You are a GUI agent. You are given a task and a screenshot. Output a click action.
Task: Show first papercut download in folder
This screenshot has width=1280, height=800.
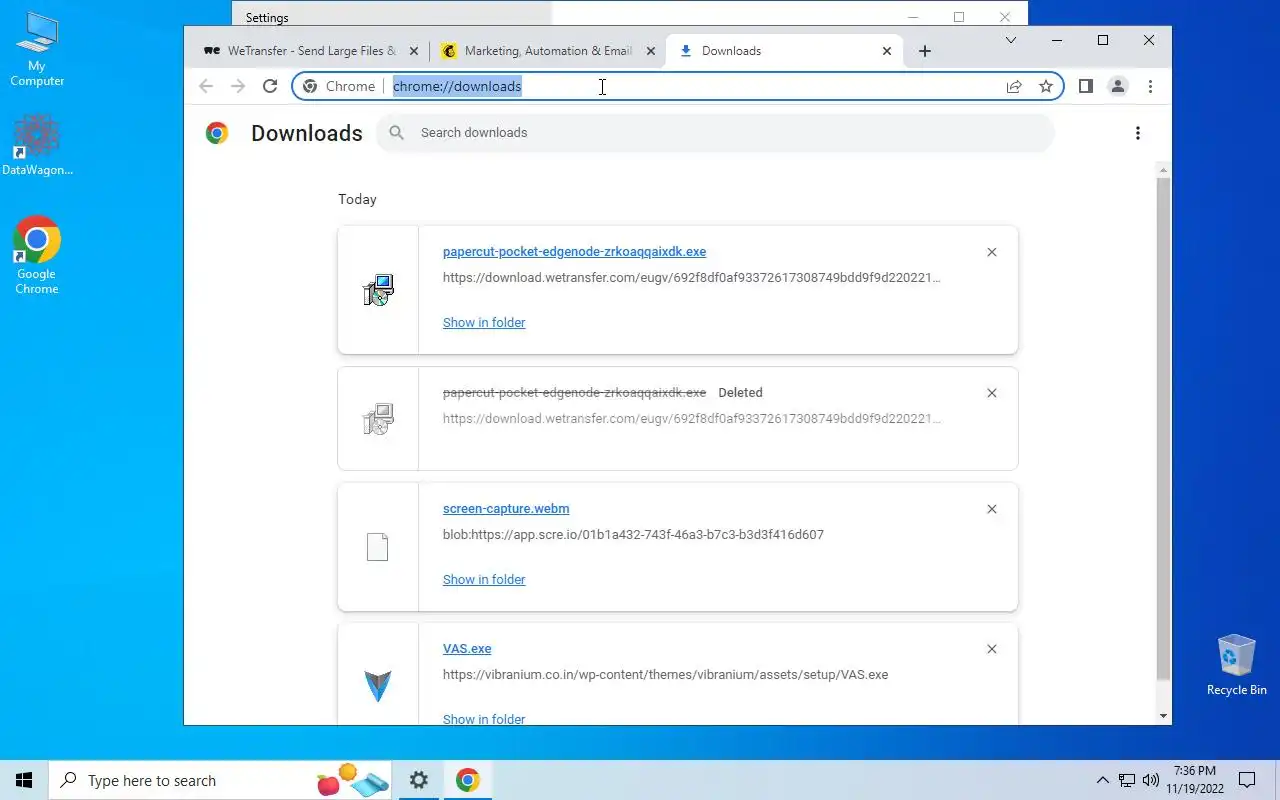[x=484, y=323]
